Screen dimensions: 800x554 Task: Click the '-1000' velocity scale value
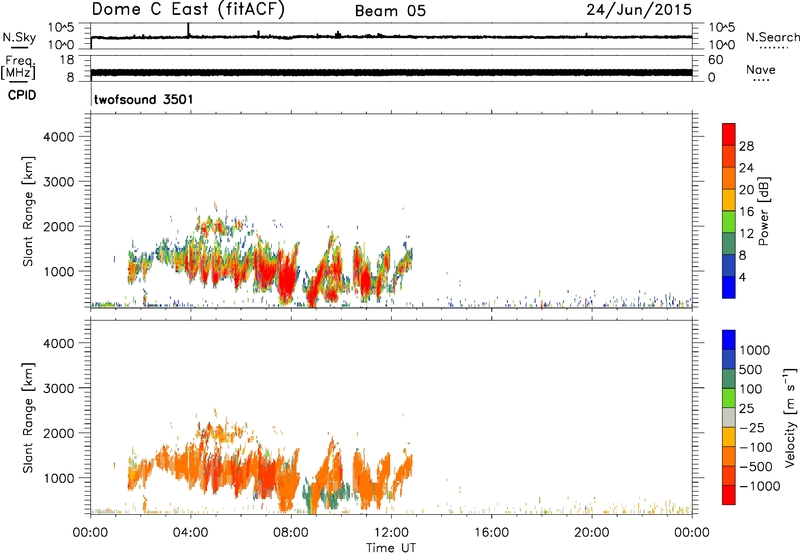pos(759,486)
